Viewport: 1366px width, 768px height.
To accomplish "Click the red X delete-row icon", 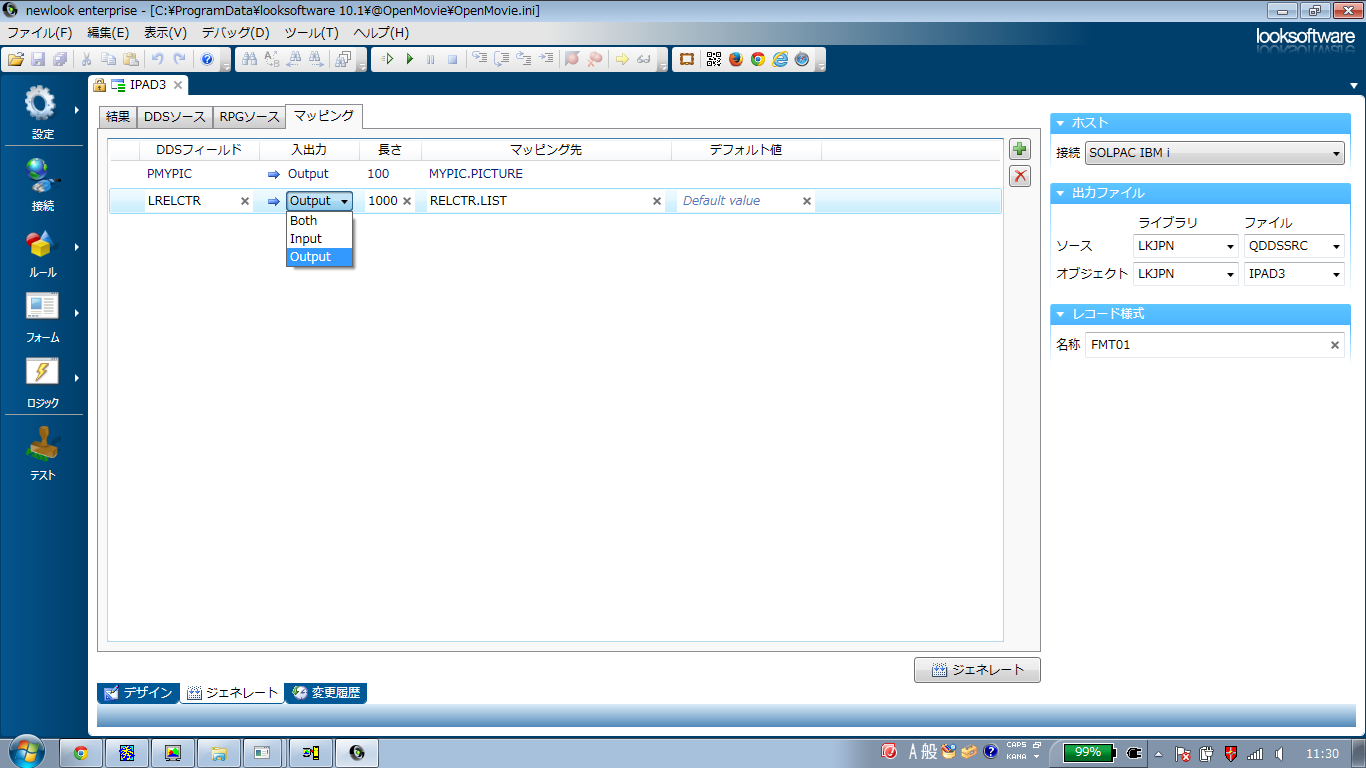I will click(x=1020, y=177).
